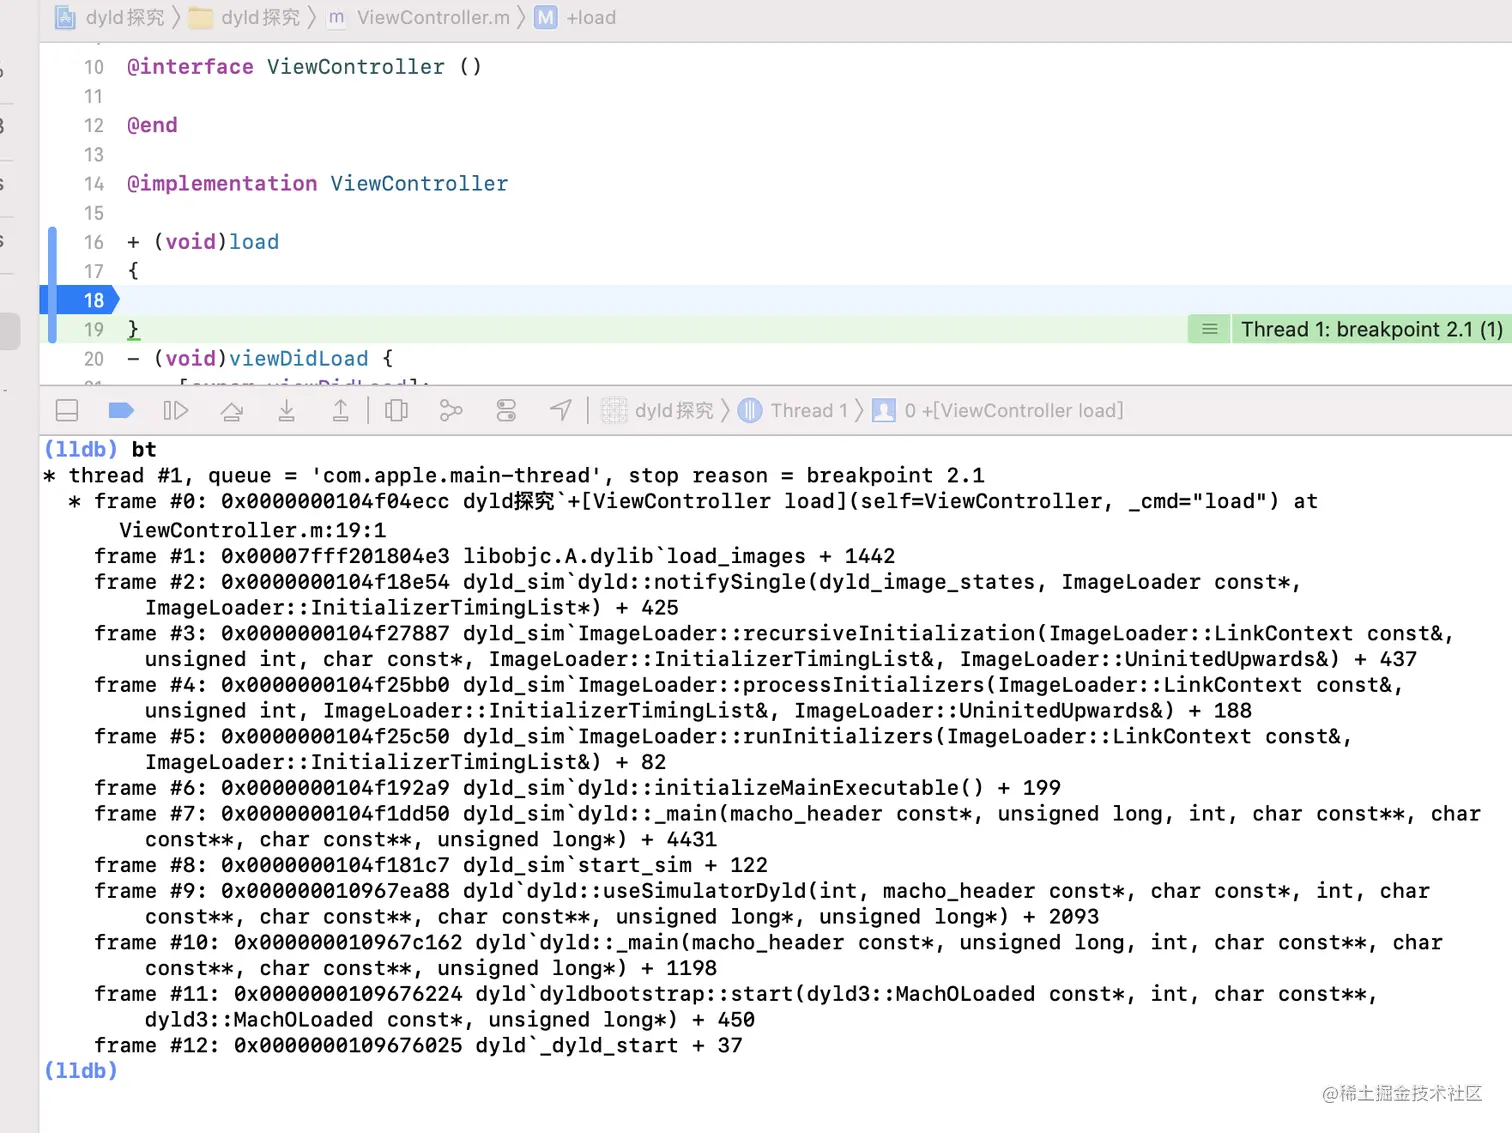Click frame #1 libobjc load_images line
This screenshot has height=1133, width=1512.
point(495,556)
